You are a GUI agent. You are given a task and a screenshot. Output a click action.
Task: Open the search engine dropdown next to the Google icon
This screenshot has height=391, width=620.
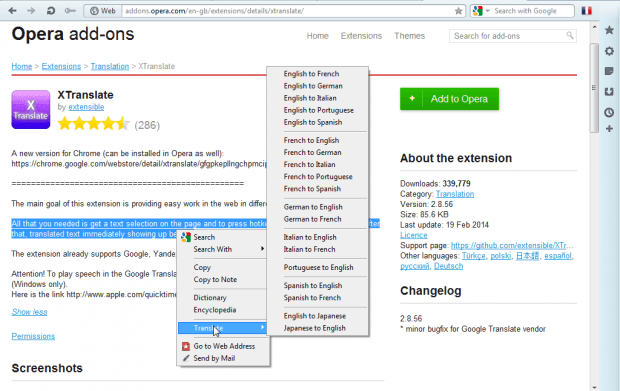click(x=487, y=11)
